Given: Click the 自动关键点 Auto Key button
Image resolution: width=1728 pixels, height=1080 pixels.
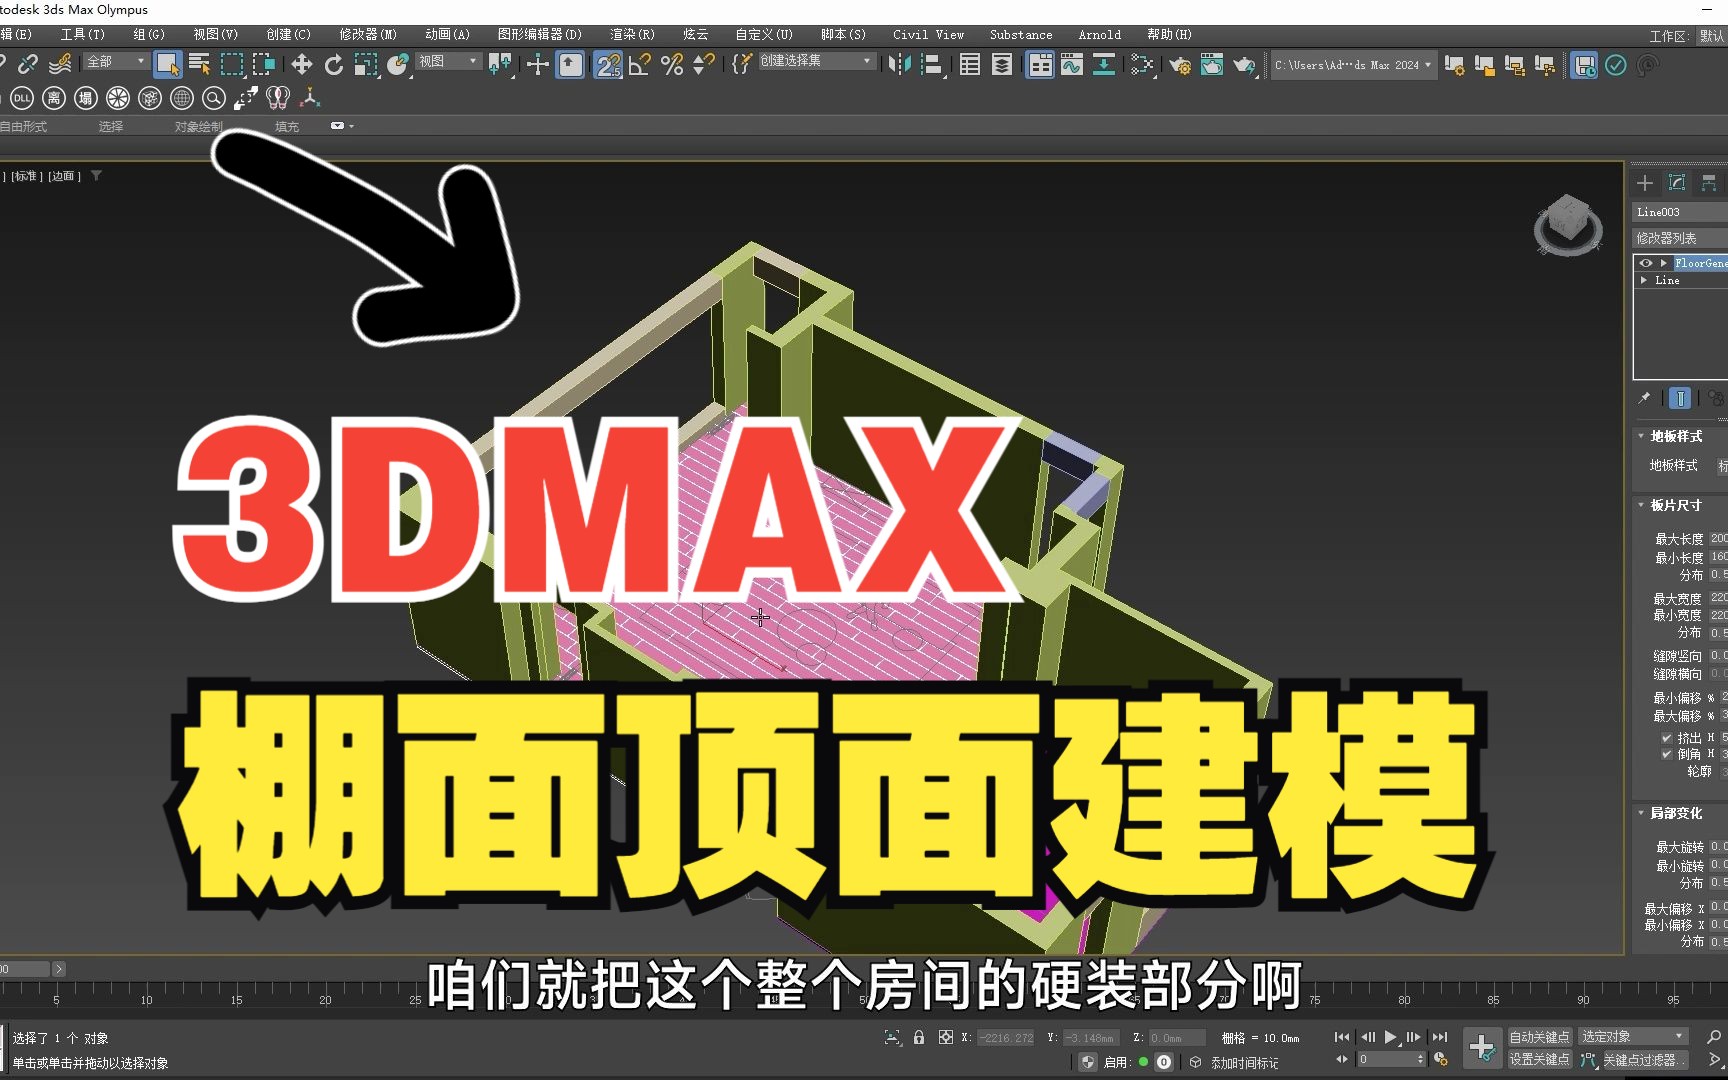Looking at the screenshot, I should [1539, 1037].
